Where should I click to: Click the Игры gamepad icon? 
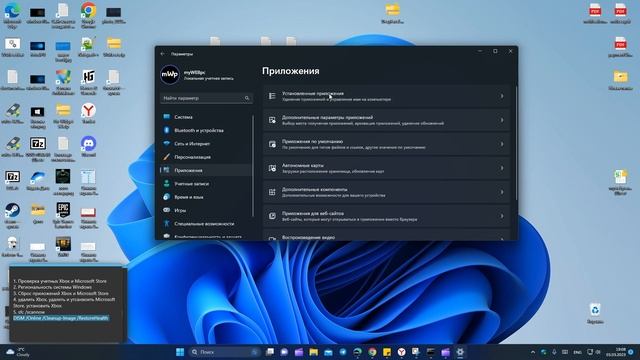click(167, 210)
